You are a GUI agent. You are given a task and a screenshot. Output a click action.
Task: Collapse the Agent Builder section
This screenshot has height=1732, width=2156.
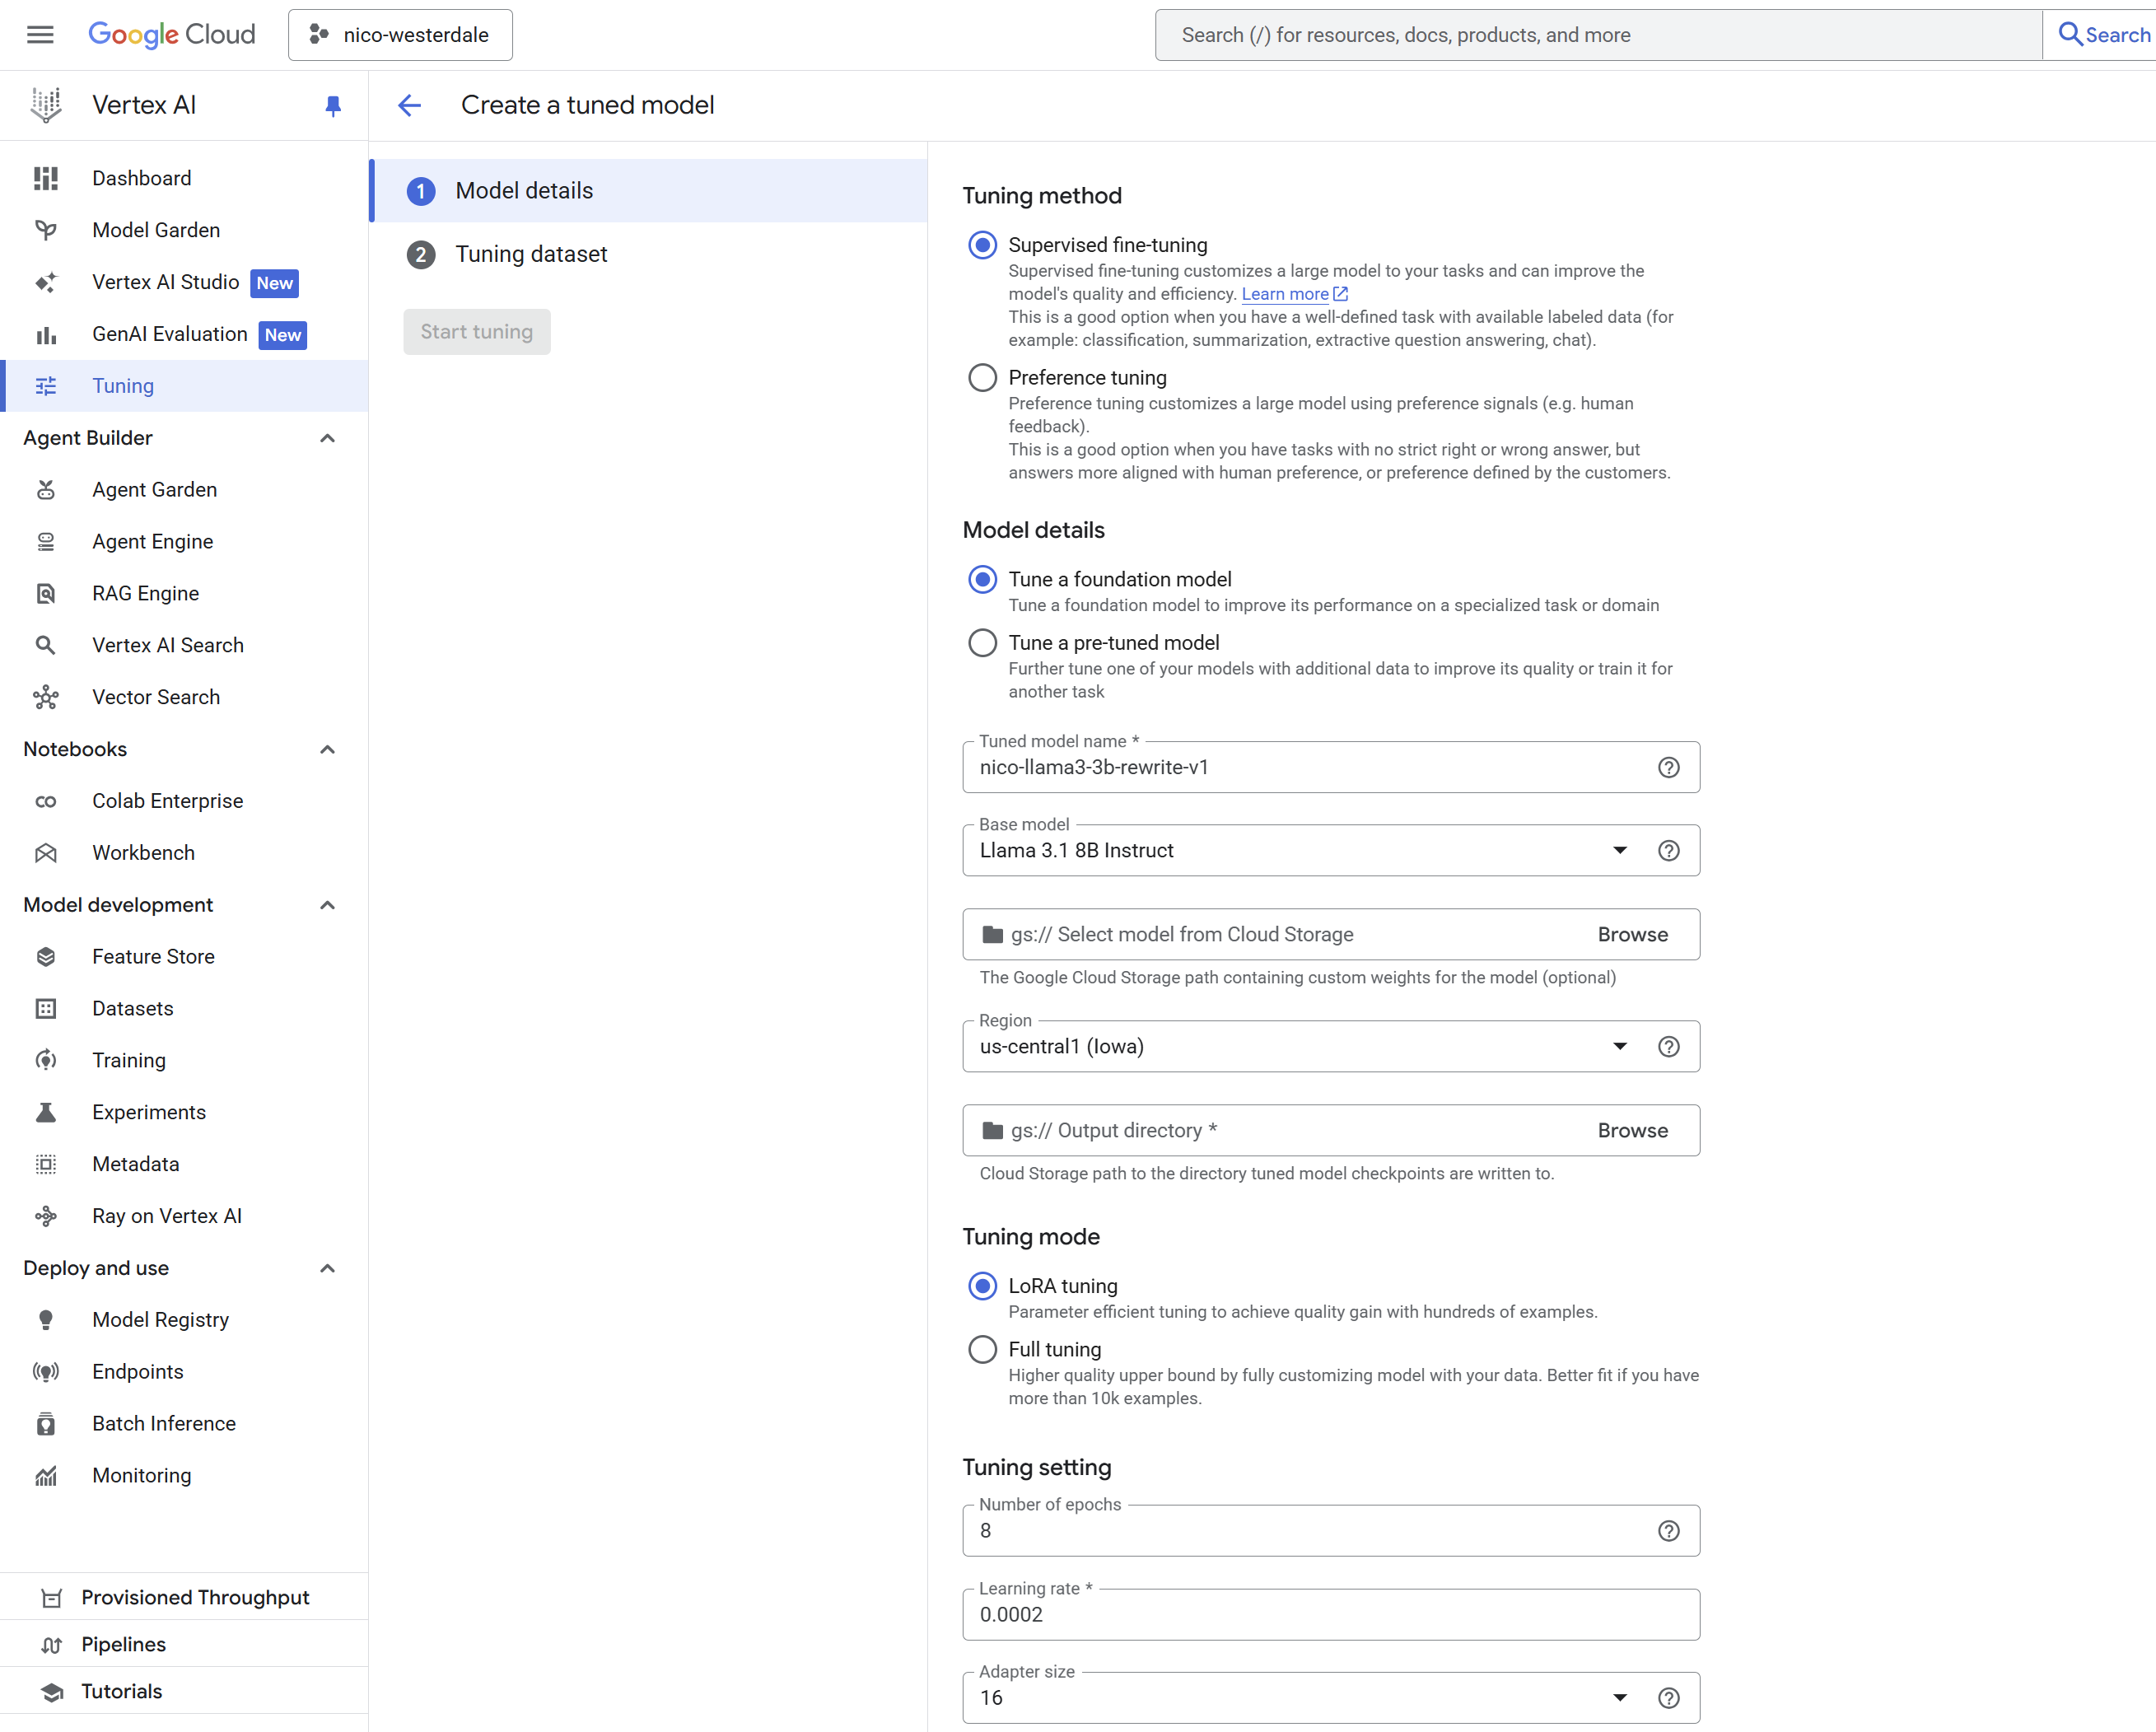[x=327, y=438]
